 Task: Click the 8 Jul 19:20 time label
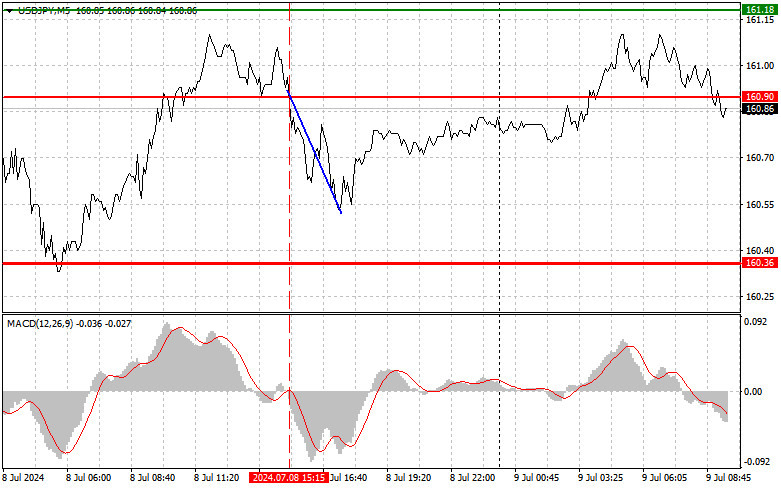coord(408,478)
